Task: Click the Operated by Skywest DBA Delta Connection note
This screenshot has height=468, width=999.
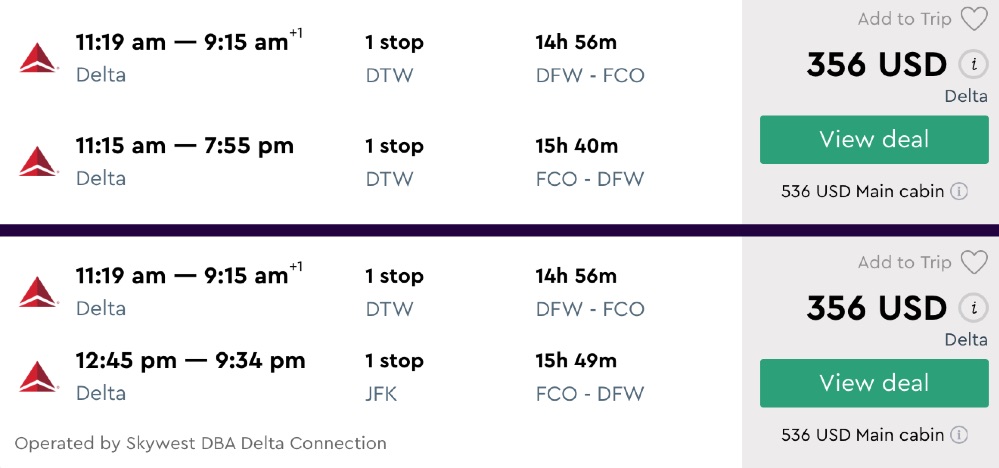Action: (x=200, y=443)
